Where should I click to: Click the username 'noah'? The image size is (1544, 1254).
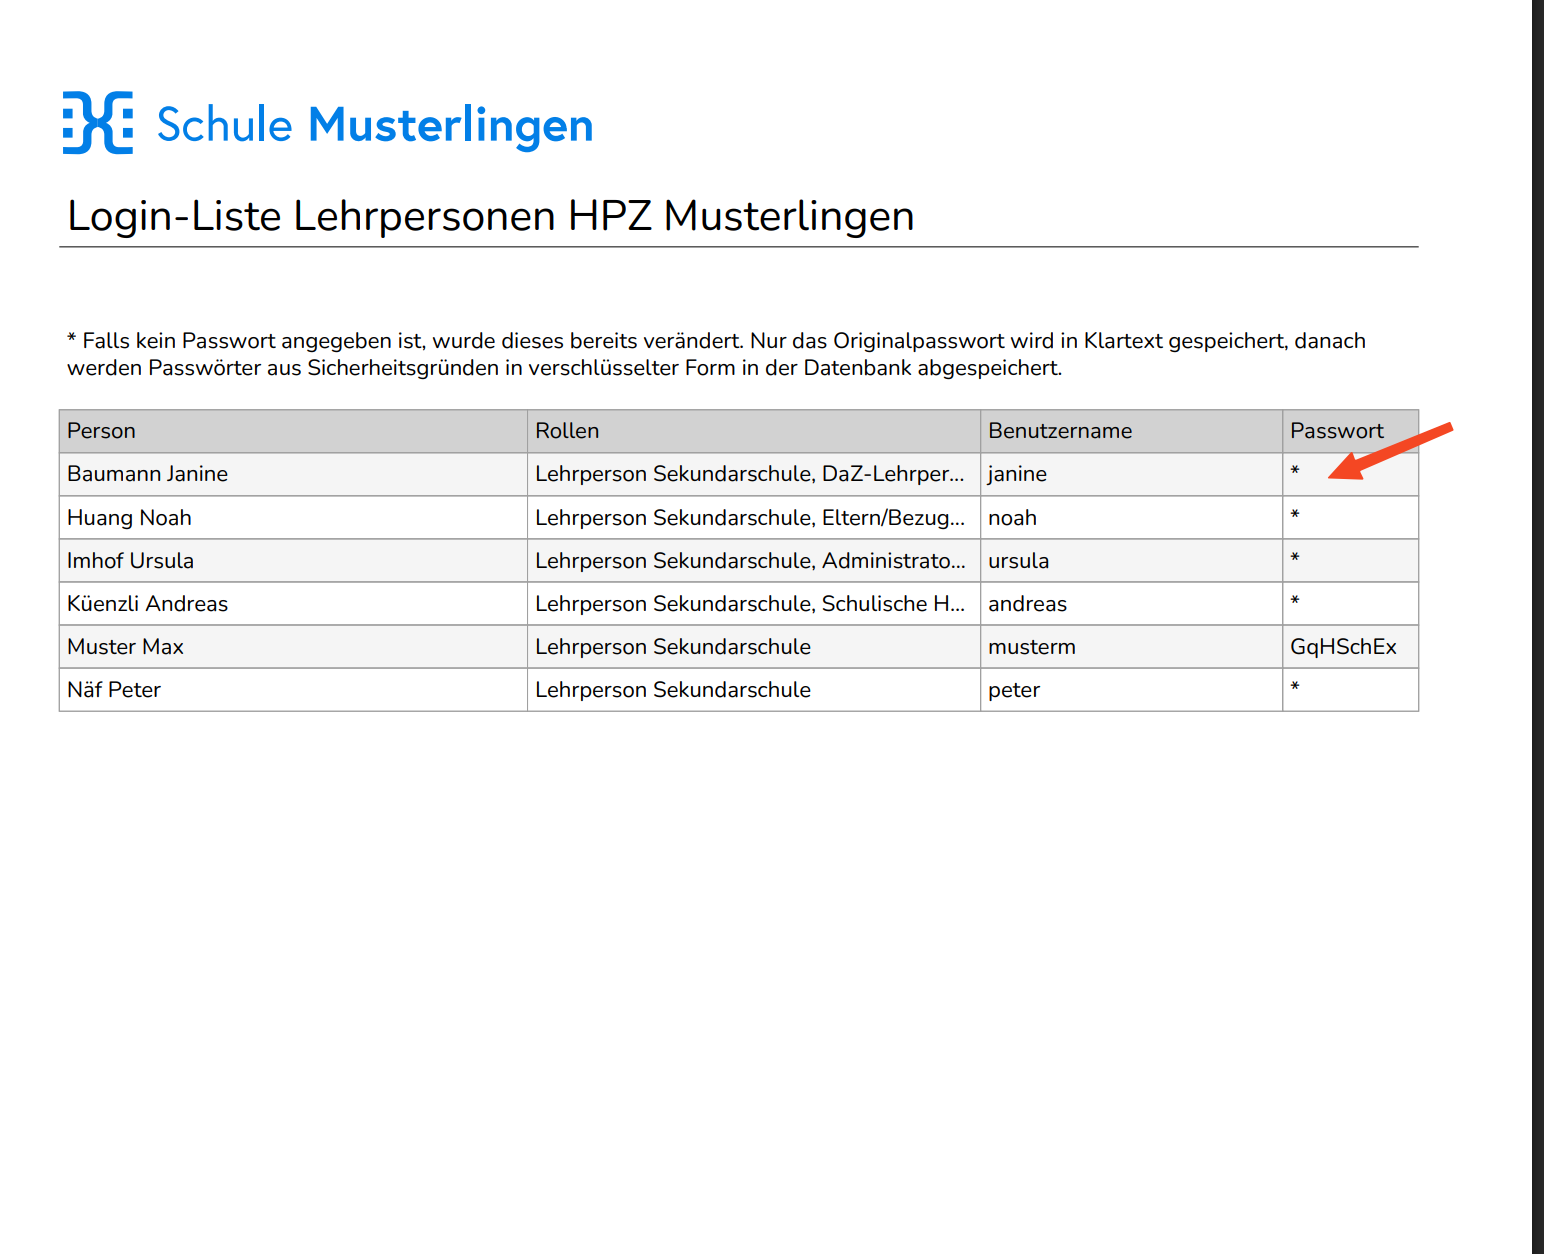point(1012,518)
